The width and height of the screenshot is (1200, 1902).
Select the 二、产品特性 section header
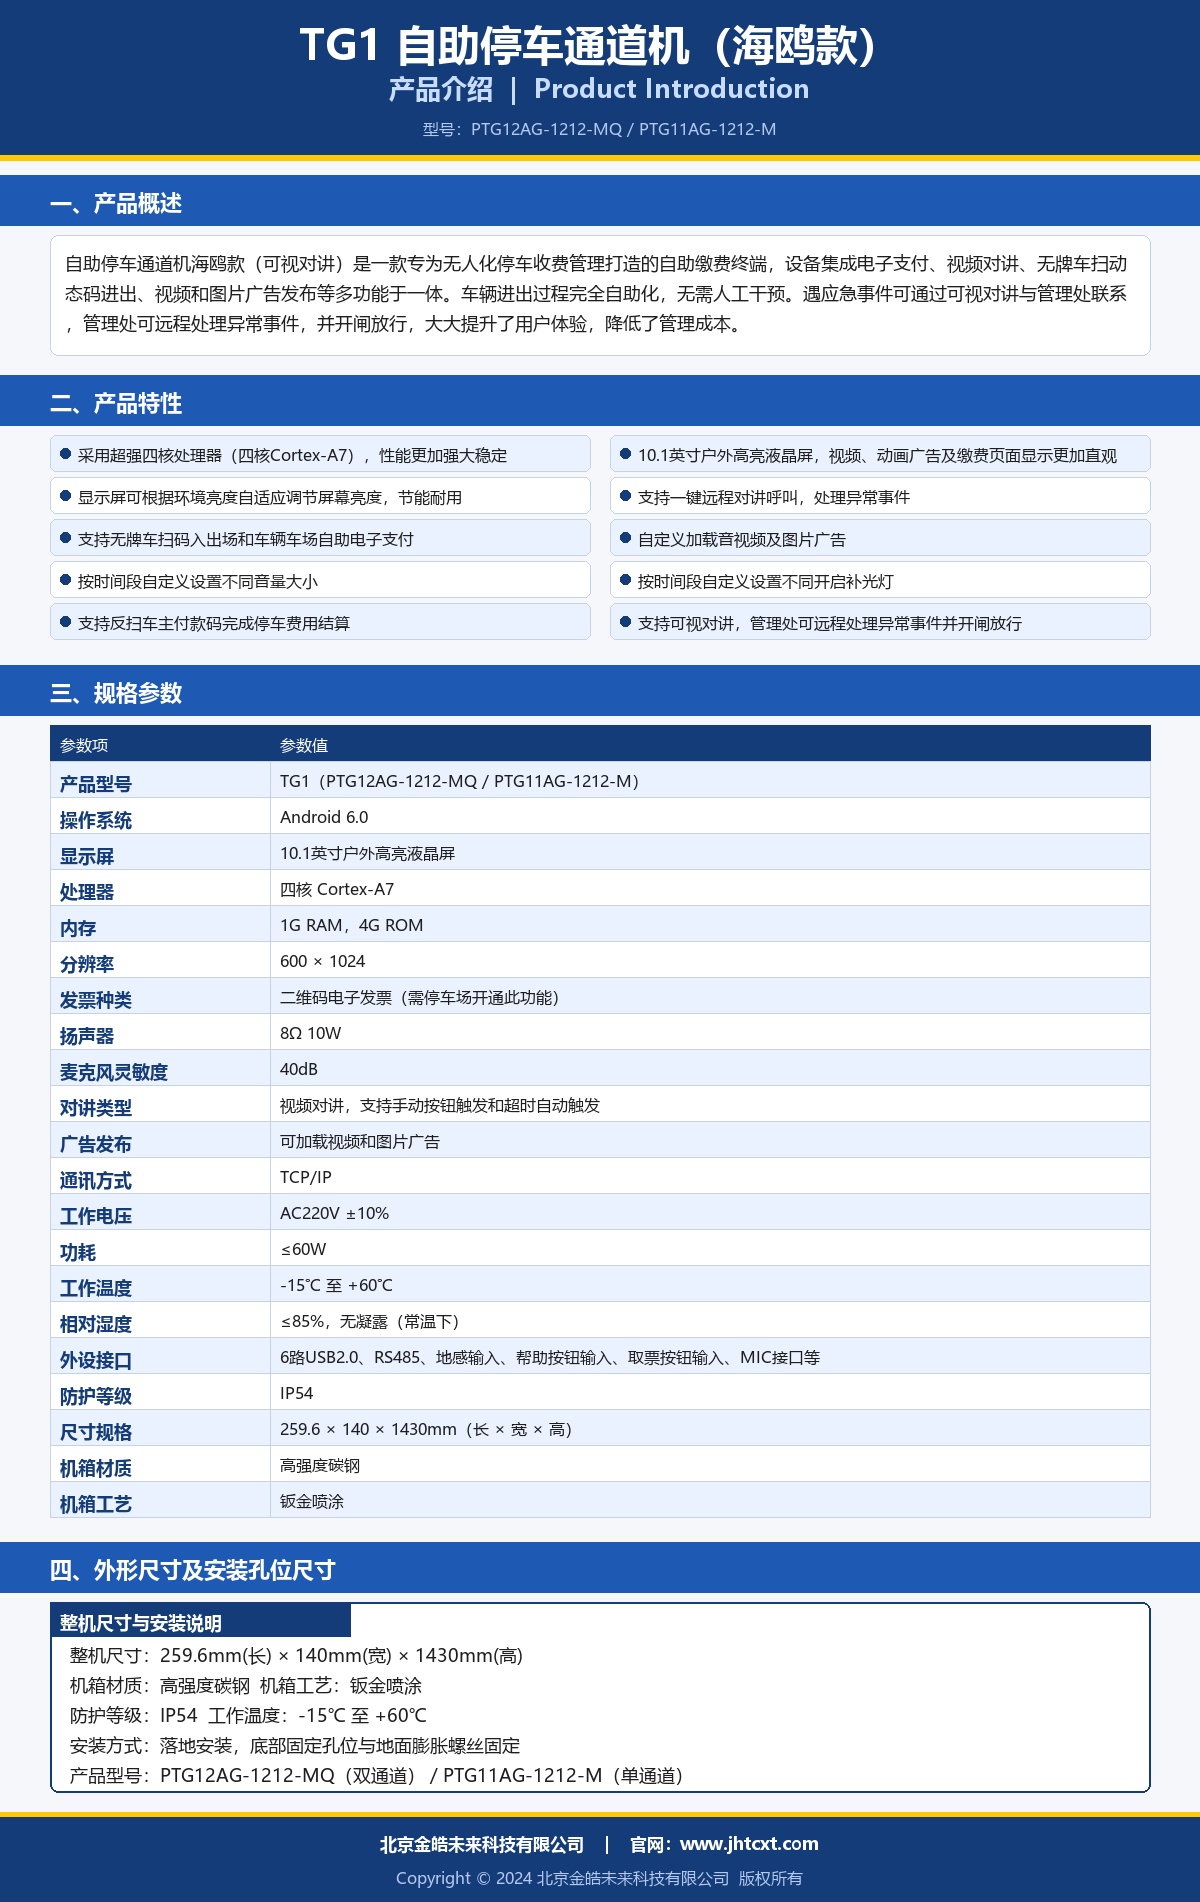tap(116, 403)
